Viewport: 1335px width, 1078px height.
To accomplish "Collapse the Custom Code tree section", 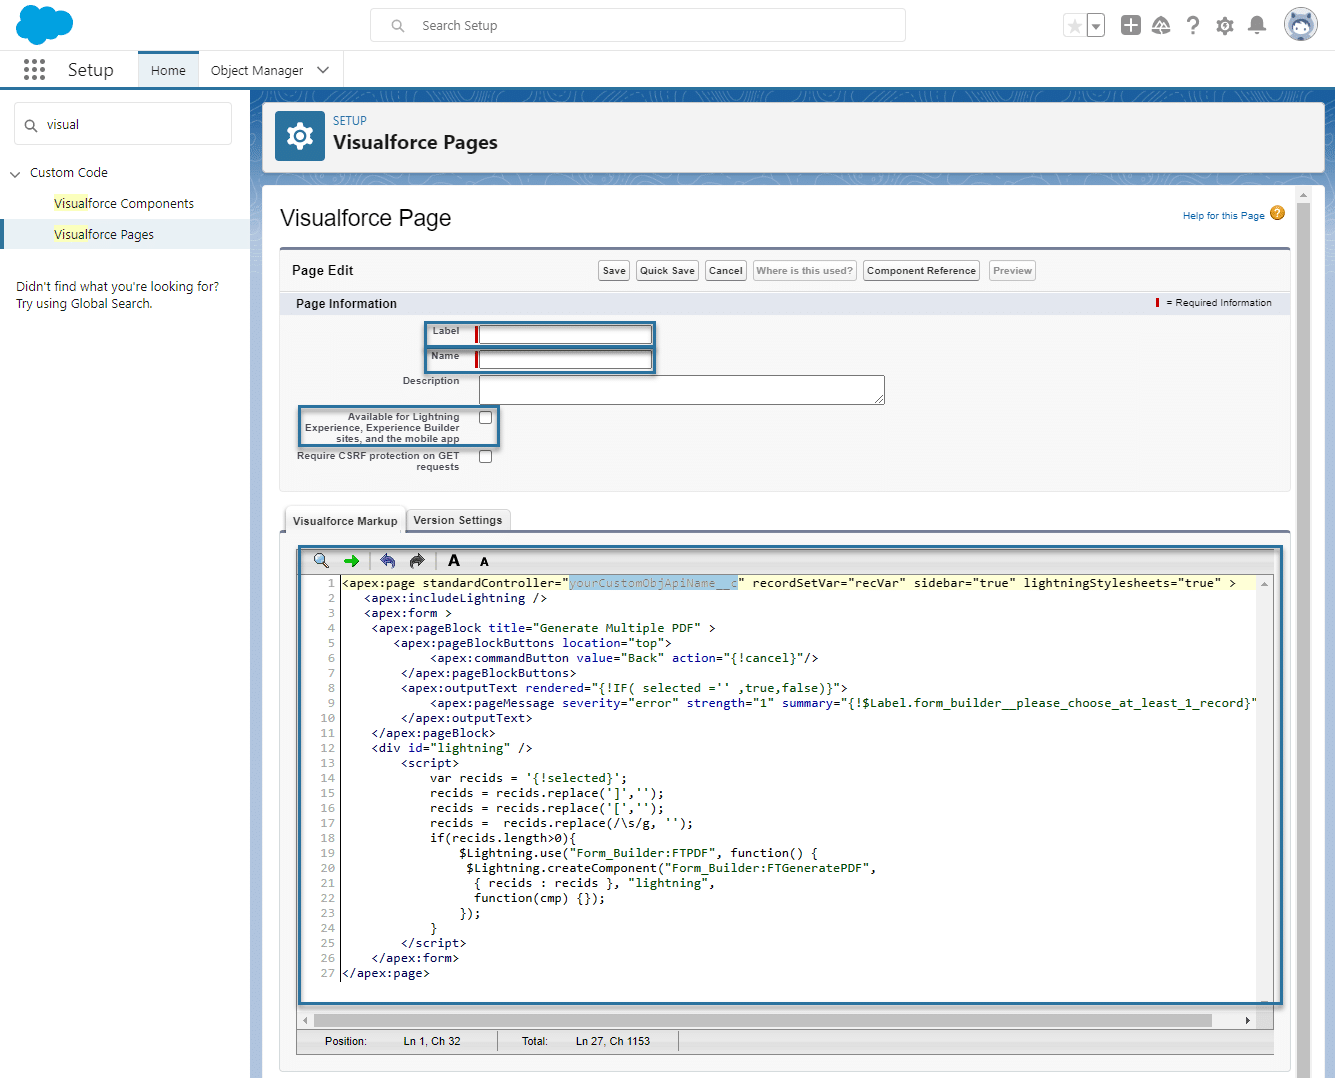I will click(x=14, y=172).
